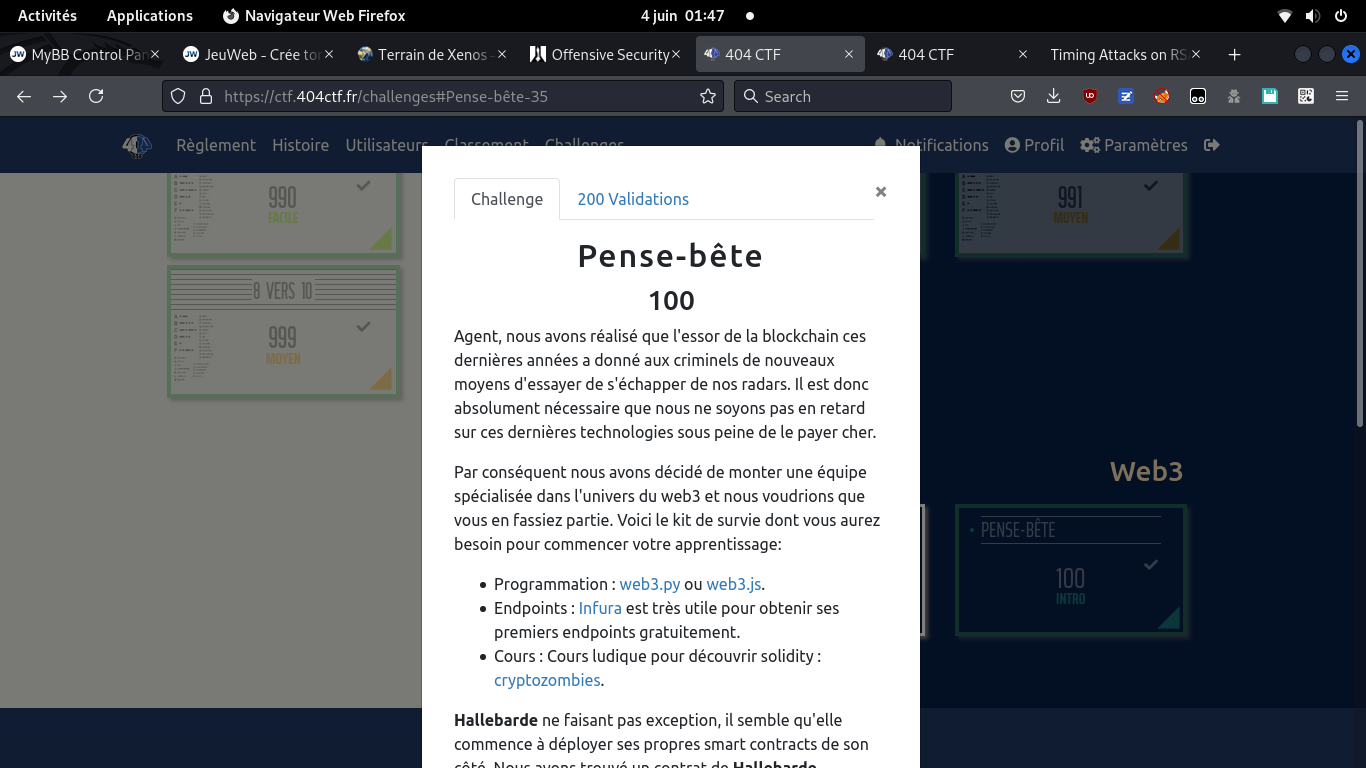Open the power icon in system tray
This screenshot has height=768, width=1366.
1341,16
